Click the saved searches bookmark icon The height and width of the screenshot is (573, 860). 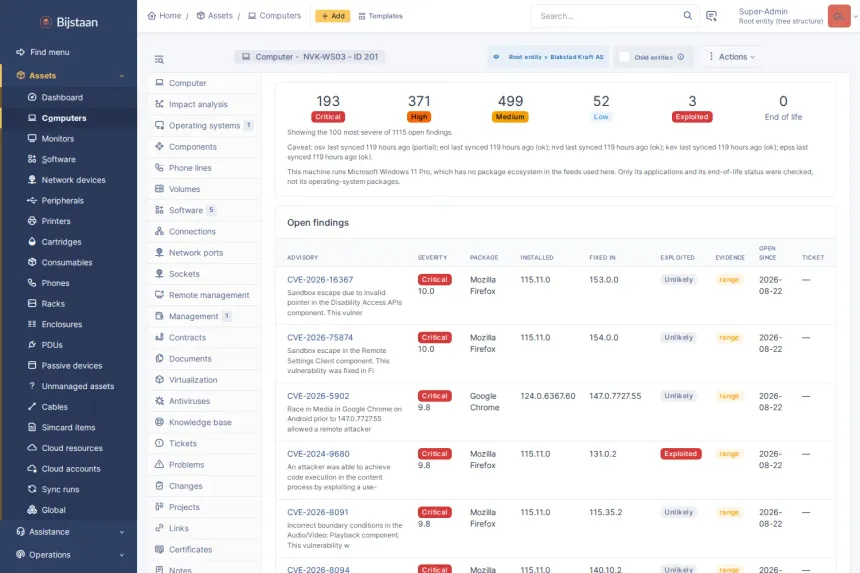[x=711, y=16]
